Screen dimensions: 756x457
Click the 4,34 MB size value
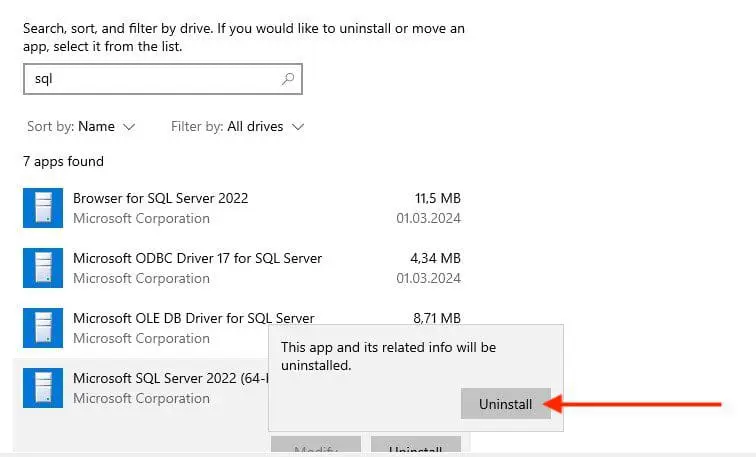(435, 258)
